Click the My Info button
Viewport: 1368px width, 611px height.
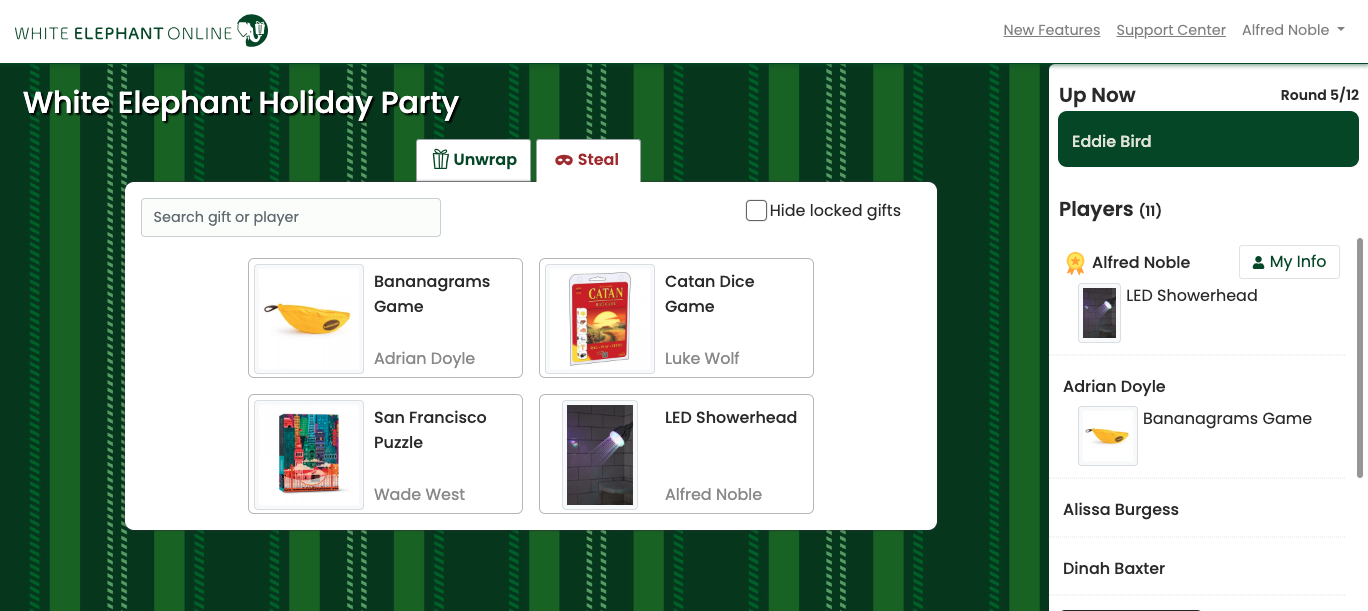1289,262
